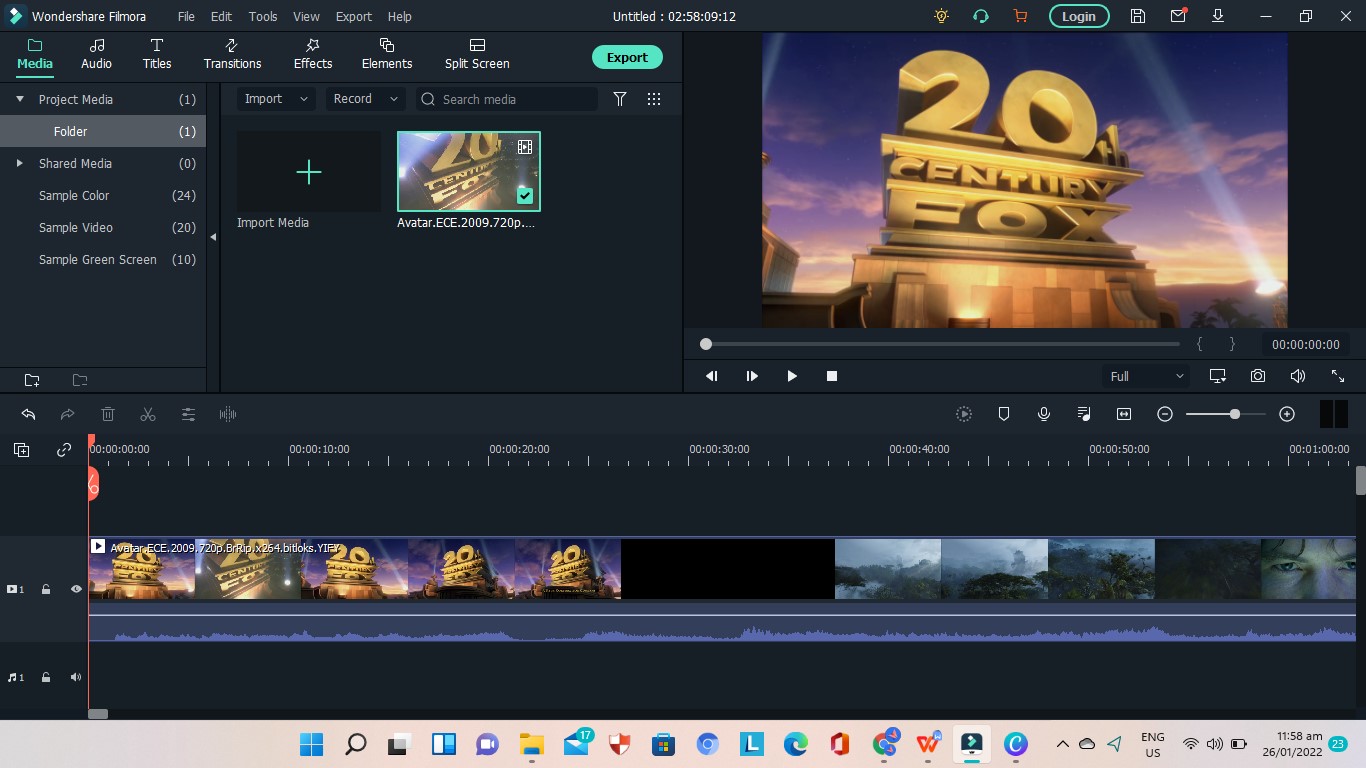
Task: Click the Login button
Action: pyautogui.click(x=1078, y=16)
